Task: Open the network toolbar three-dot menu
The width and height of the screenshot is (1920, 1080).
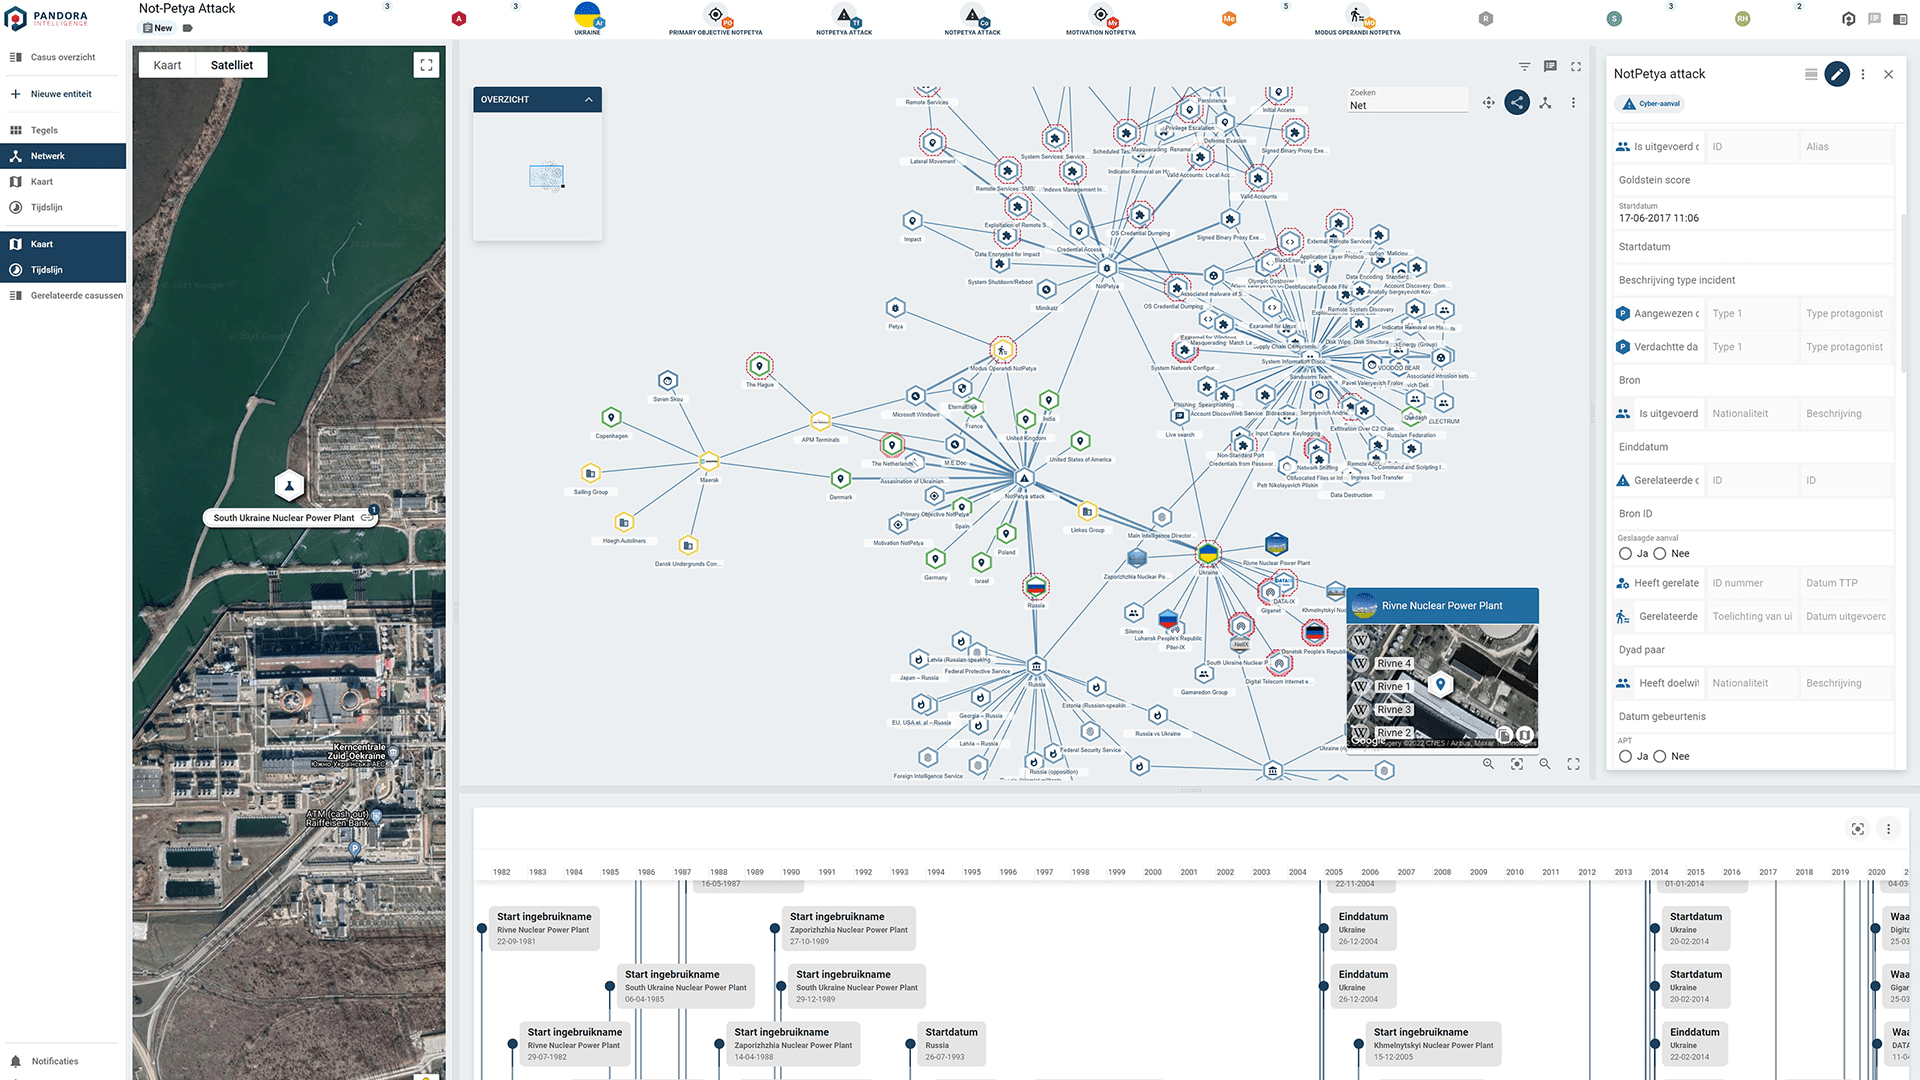Action: point(1573,102)
